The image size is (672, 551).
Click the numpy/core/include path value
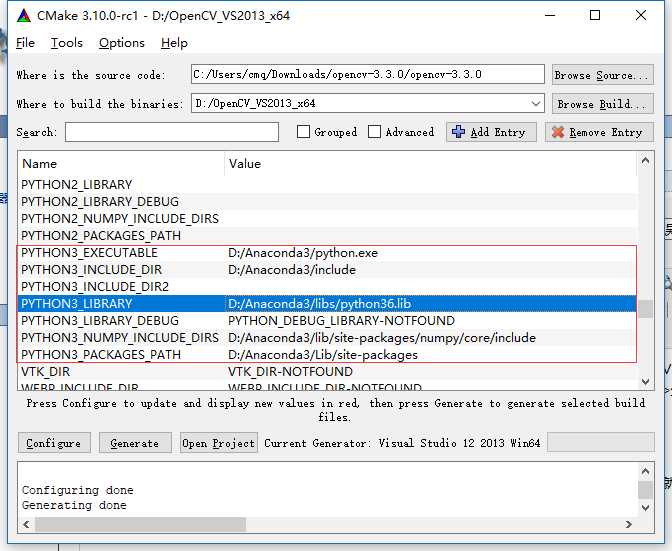tap(382, 338)
